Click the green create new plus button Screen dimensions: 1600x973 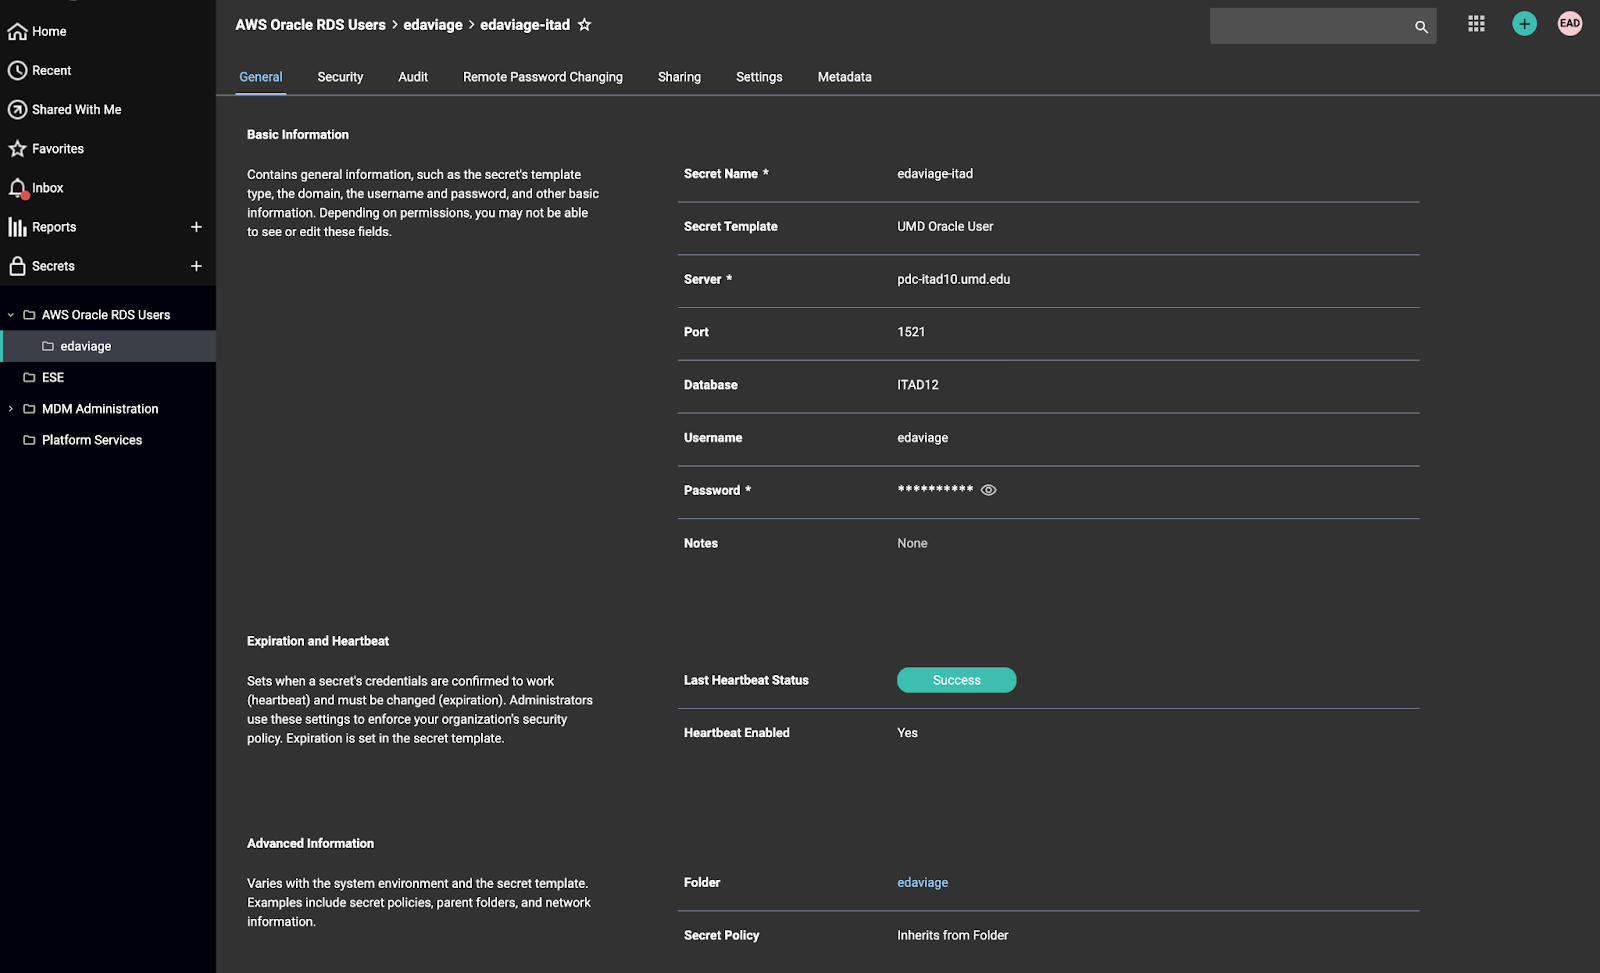(1524, 24)
